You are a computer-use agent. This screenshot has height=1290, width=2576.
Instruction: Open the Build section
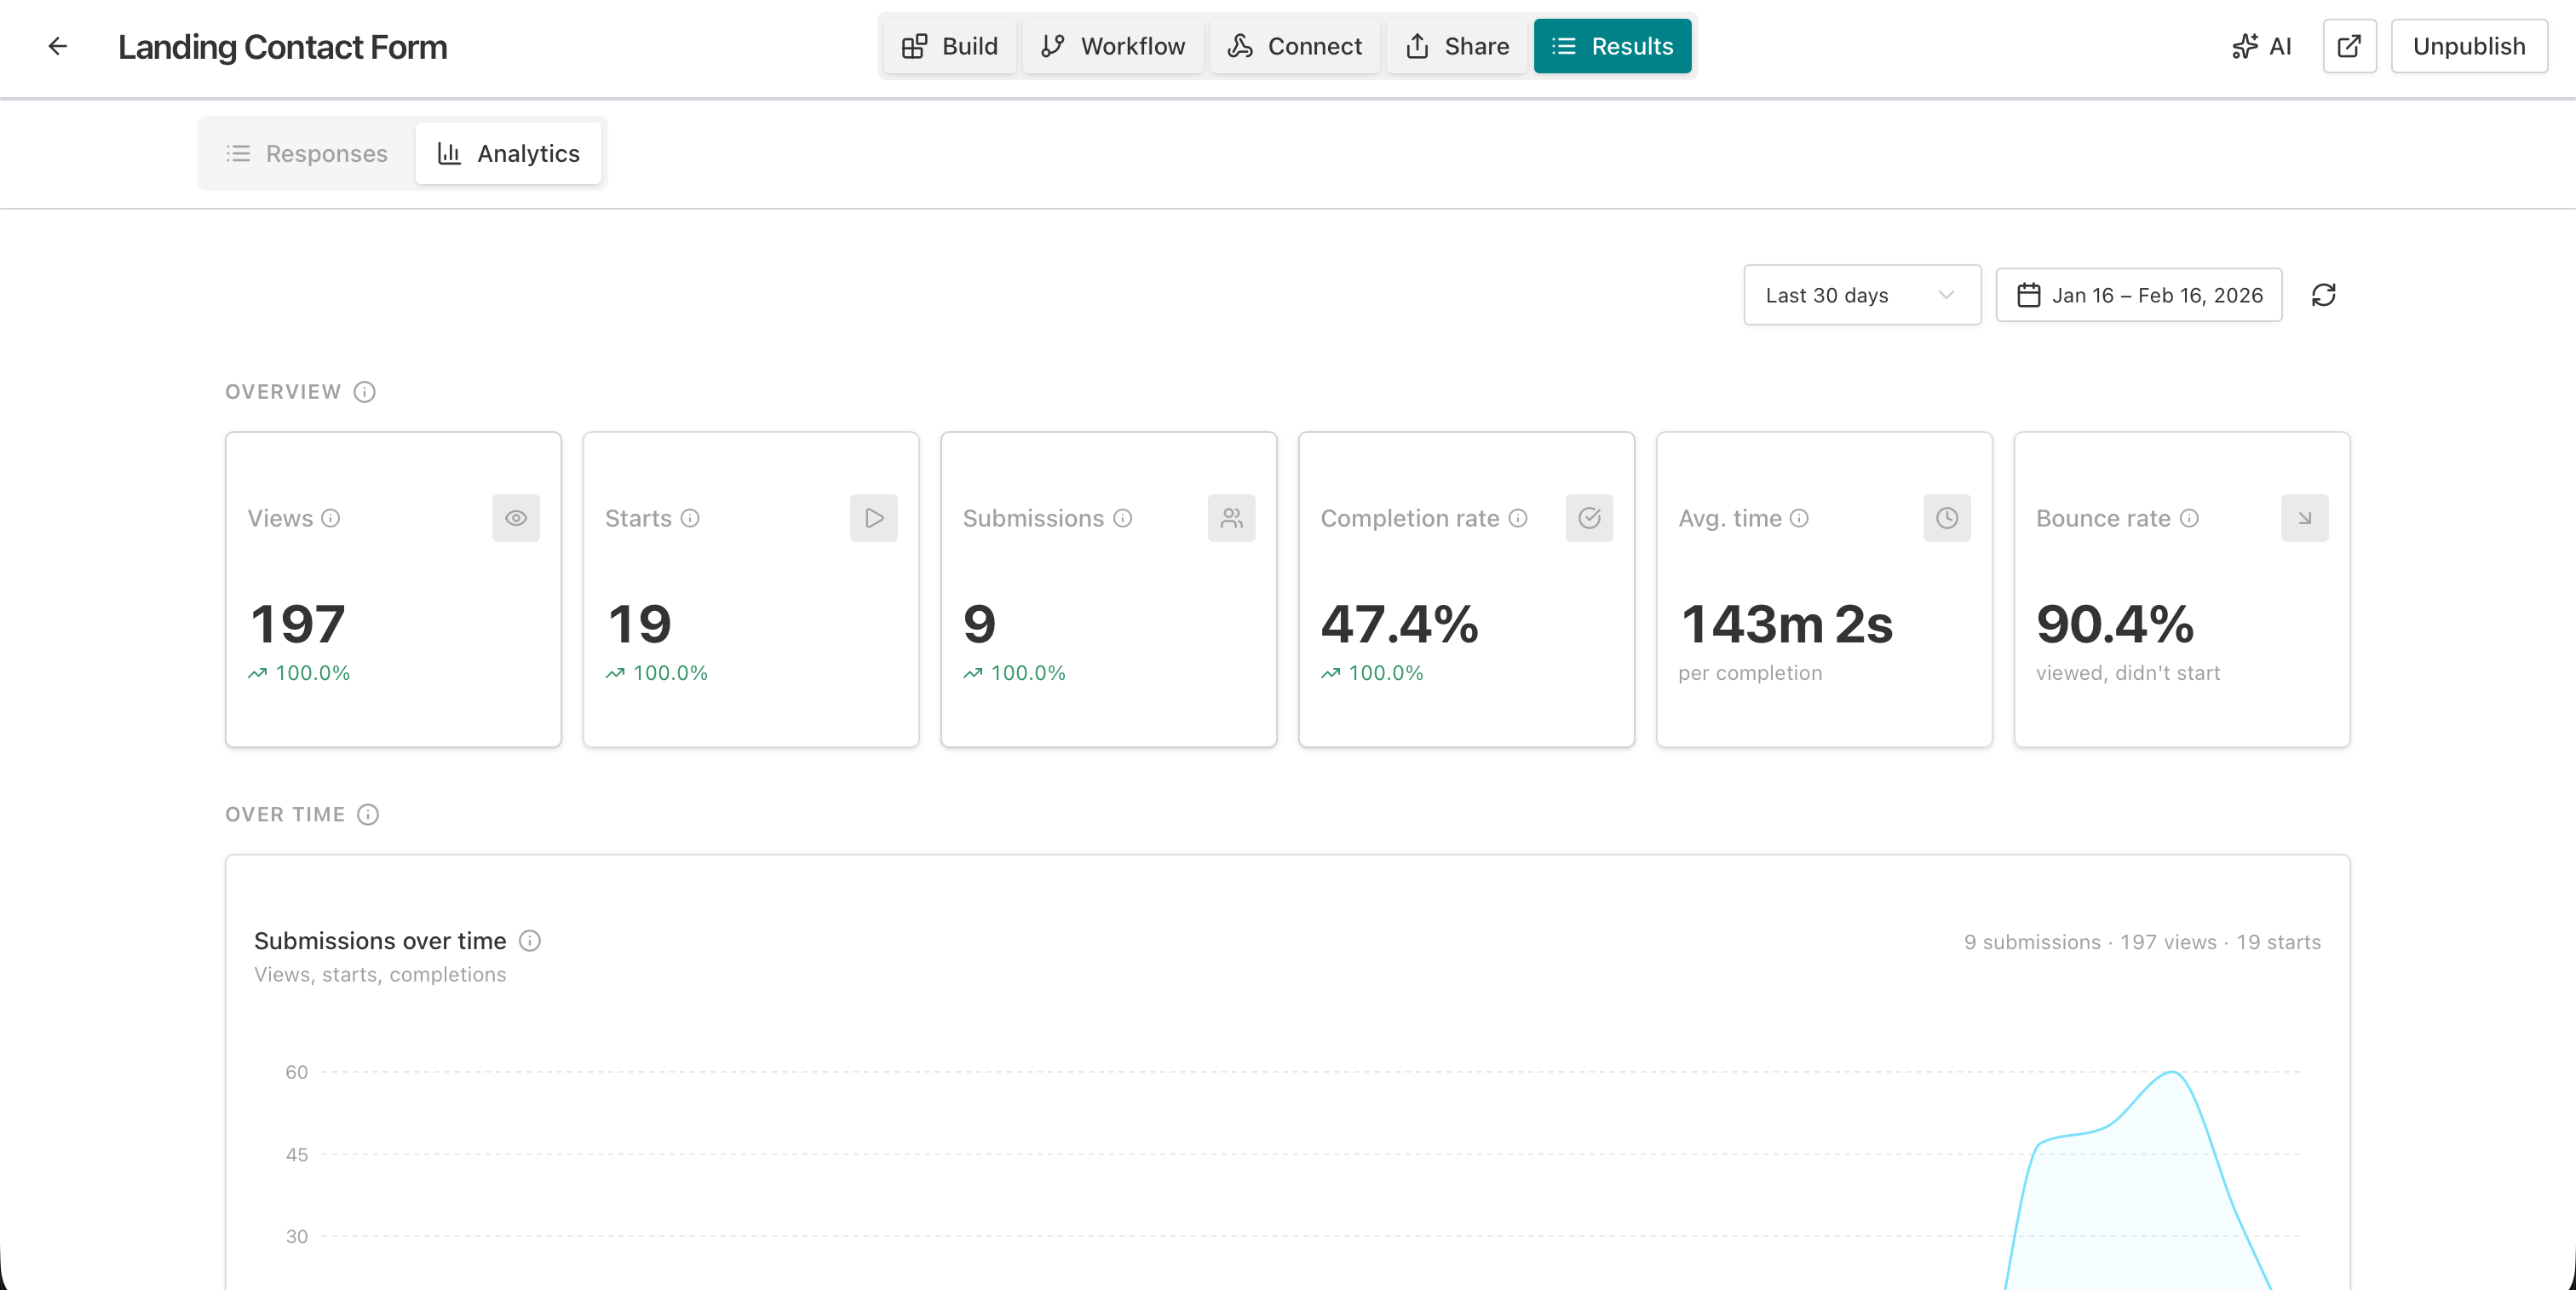948,46
